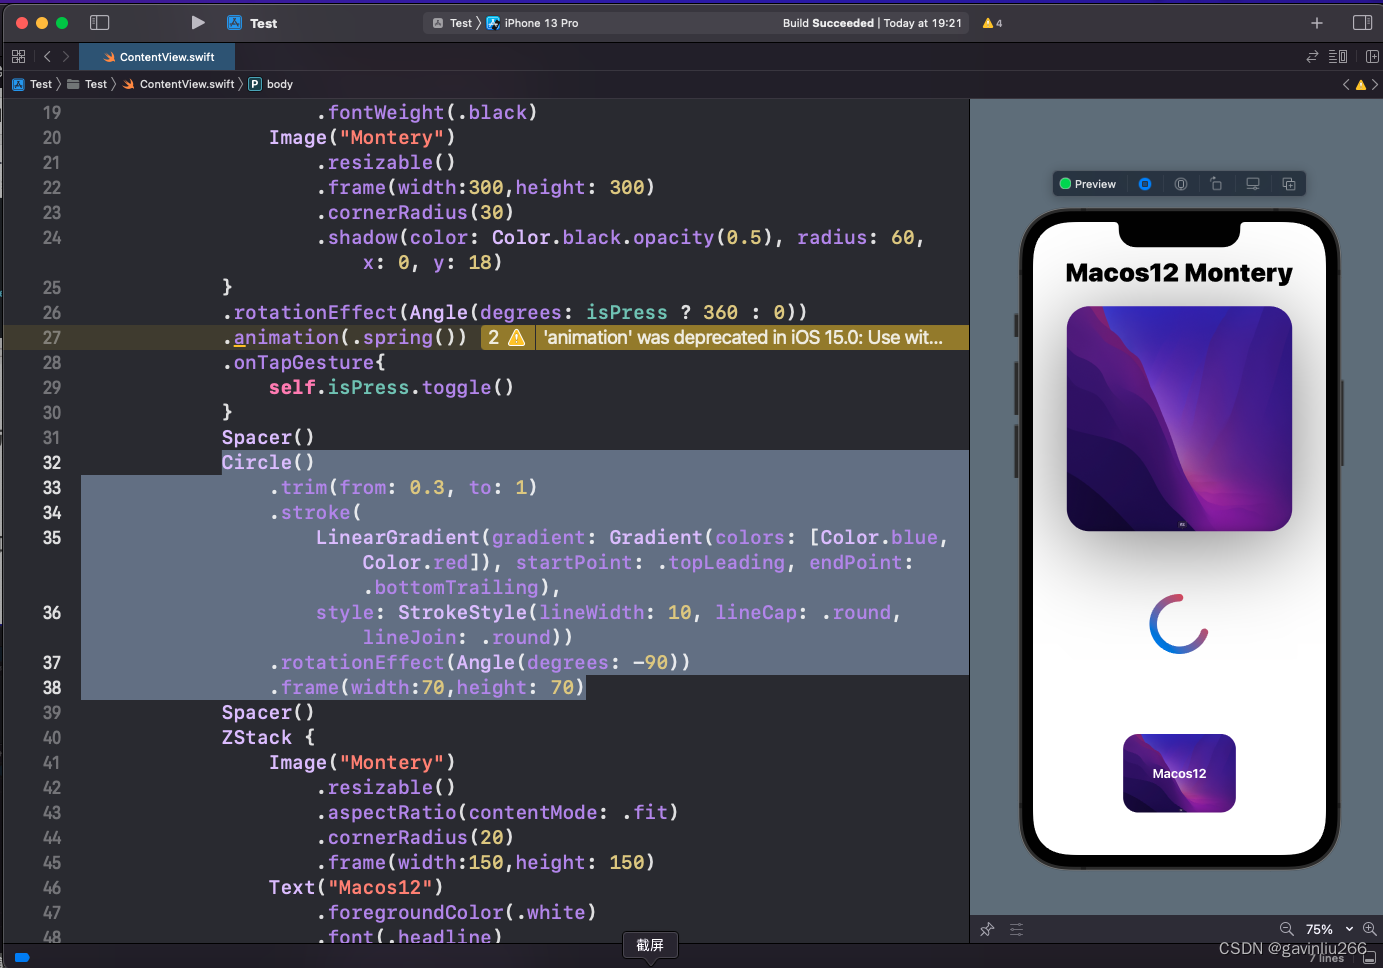The width and height of the screenshot is (1383, 968).
Task: Click .aspectRatio(contentMode: .fit) line
Action: point(497,812)
